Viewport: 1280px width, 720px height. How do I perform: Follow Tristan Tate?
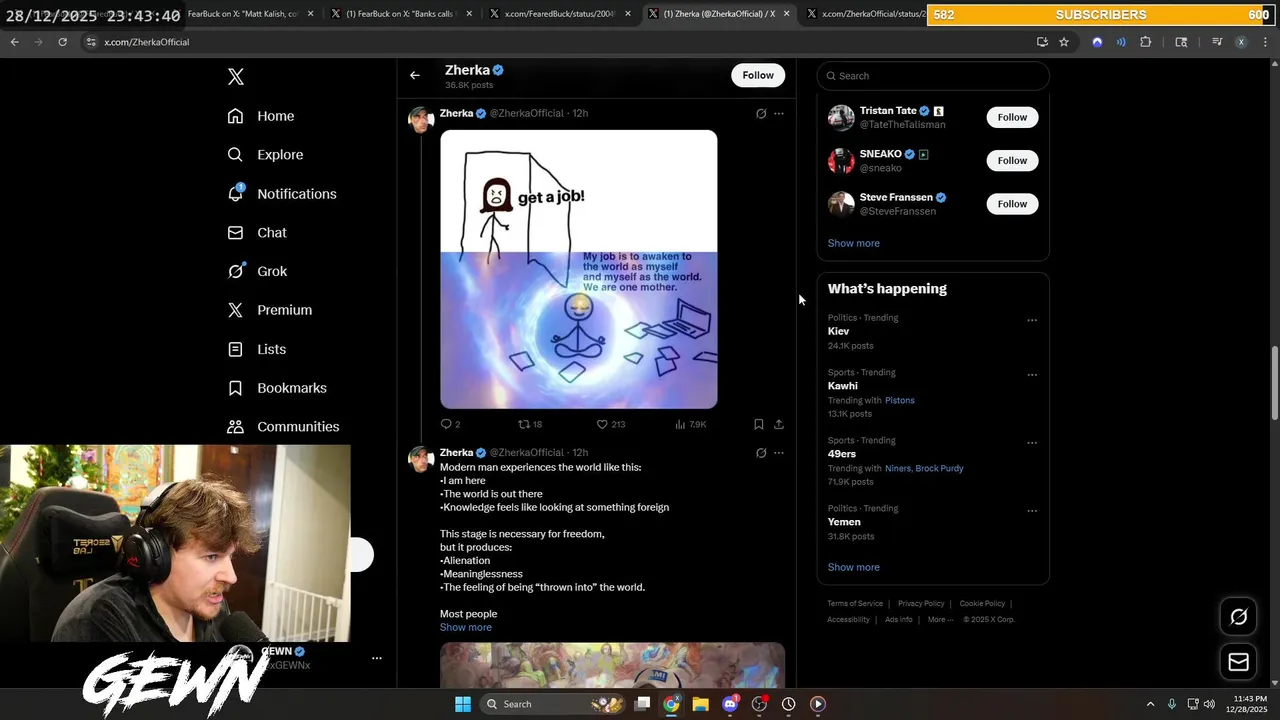point(1012,117)
